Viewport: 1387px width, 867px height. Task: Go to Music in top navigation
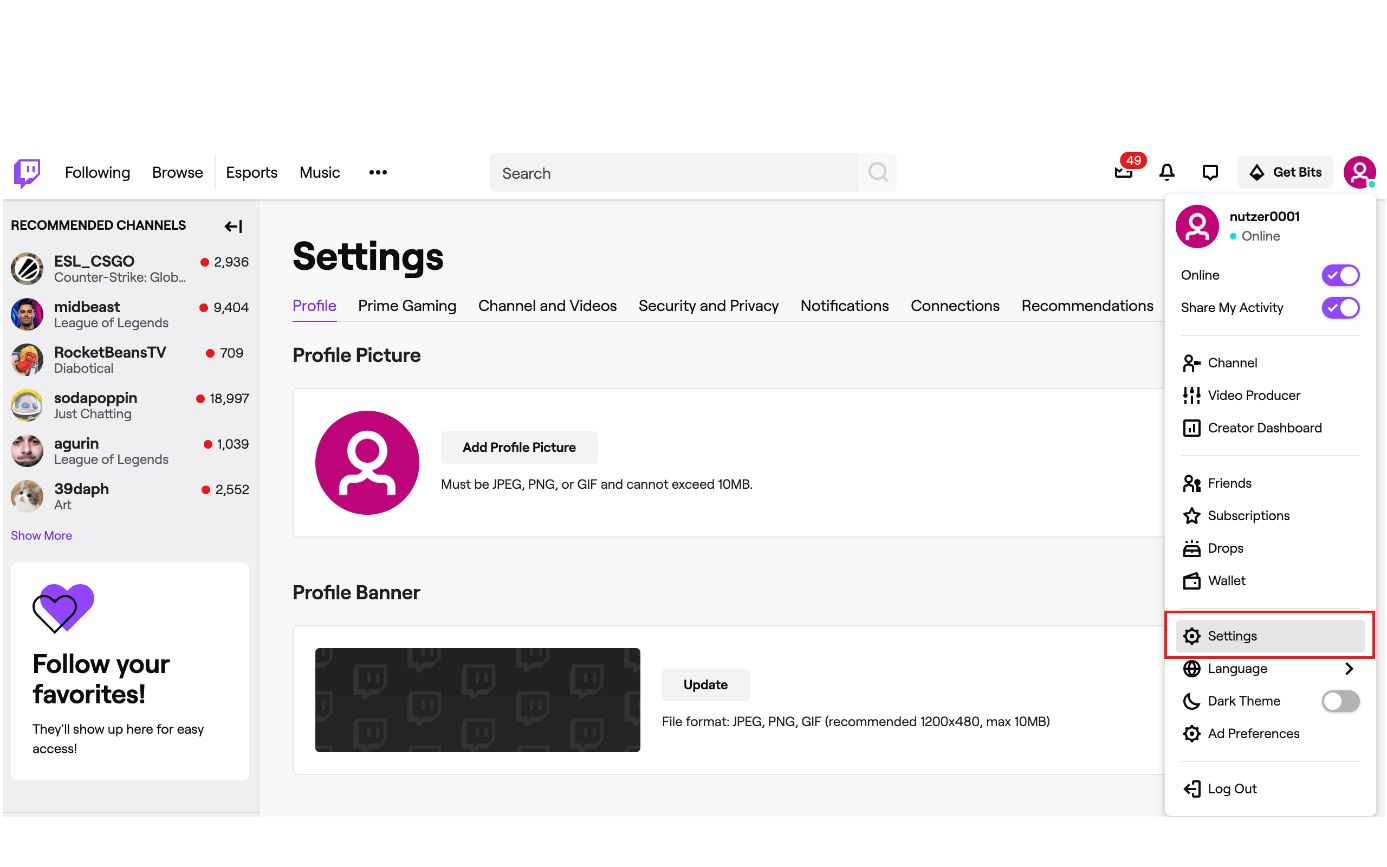[x=320, y=172]
